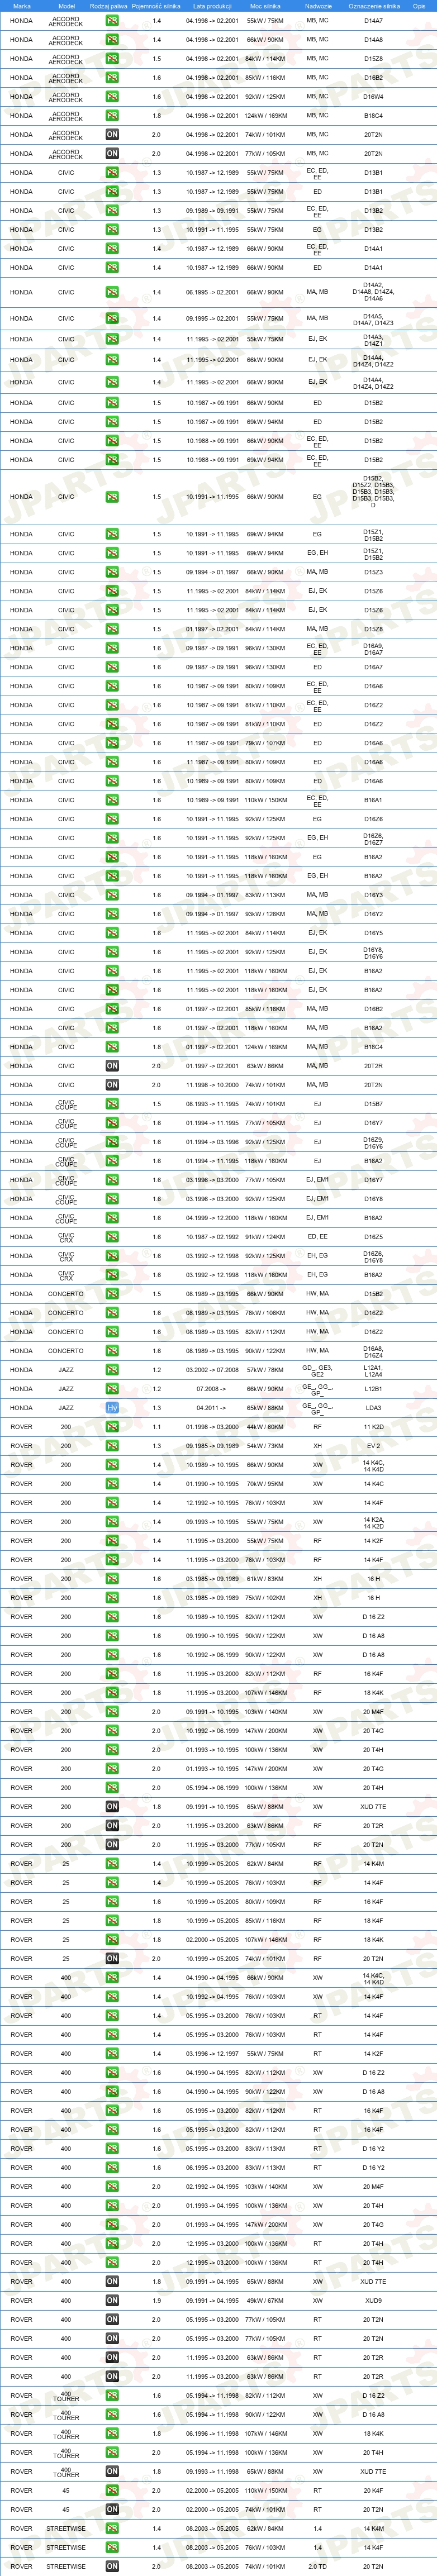
Task: Click the Marka column header
Action: coord(22,6)
